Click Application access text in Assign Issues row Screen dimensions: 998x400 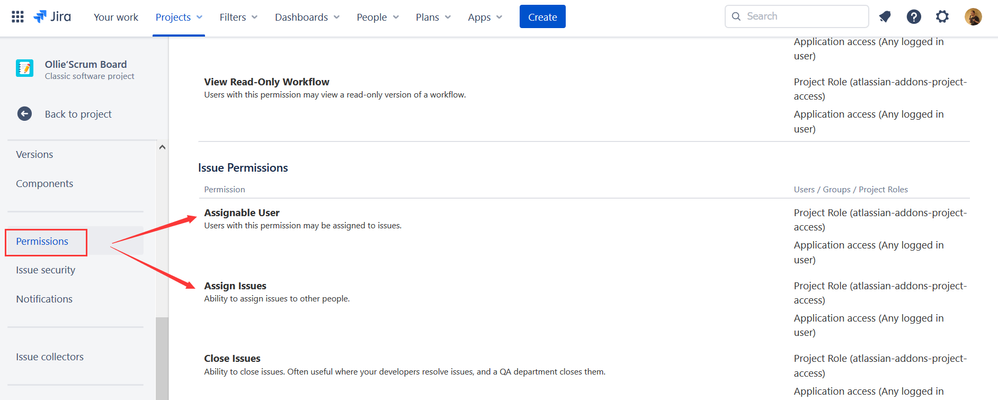point(869,325)
